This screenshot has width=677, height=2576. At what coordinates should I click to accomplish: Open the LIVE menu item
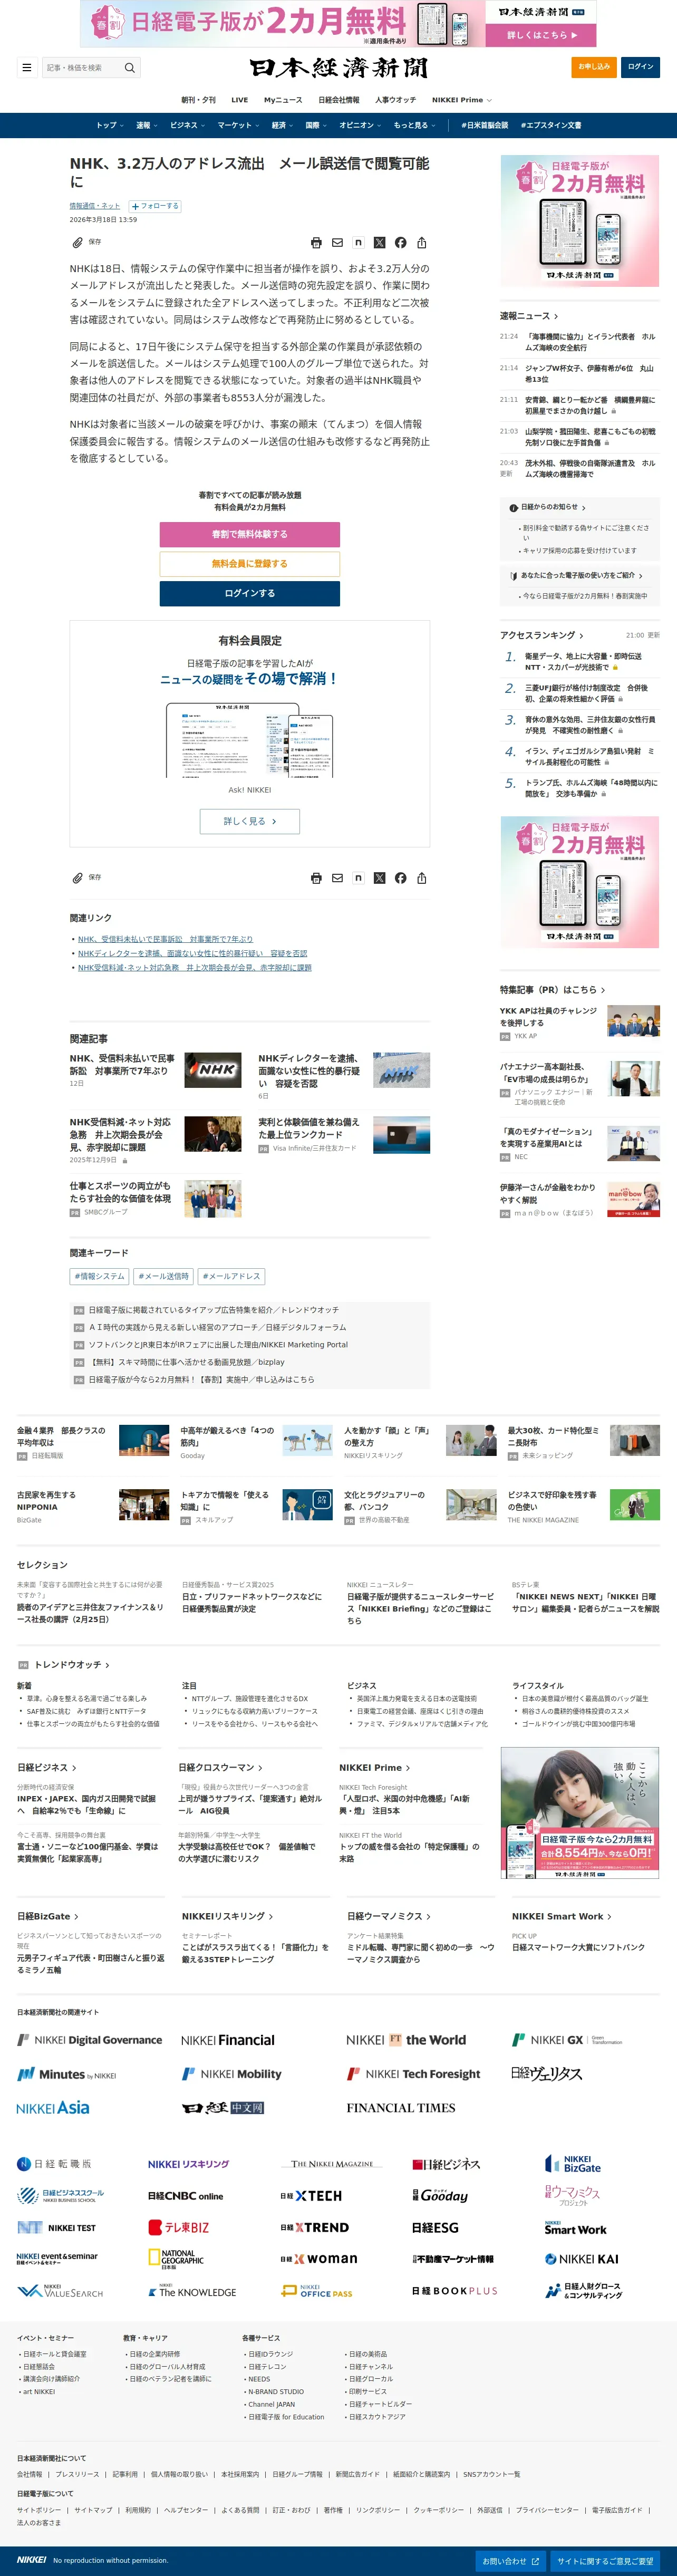click(240, 100)
